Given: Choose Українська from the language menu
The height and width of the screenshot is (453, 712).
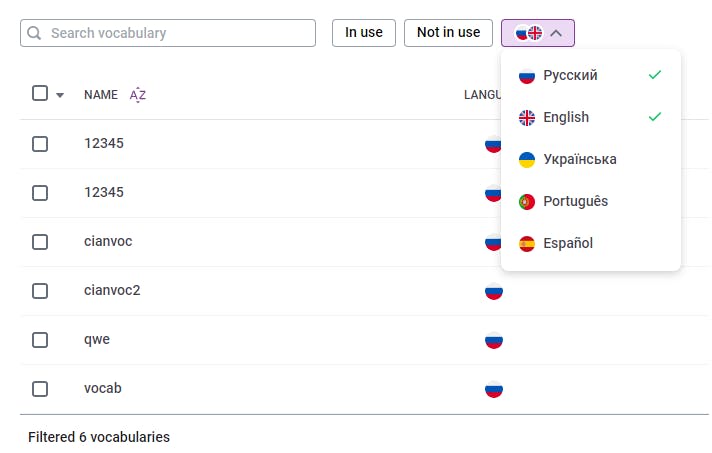Looking at the screenshot, I should (x=580, y=160).
